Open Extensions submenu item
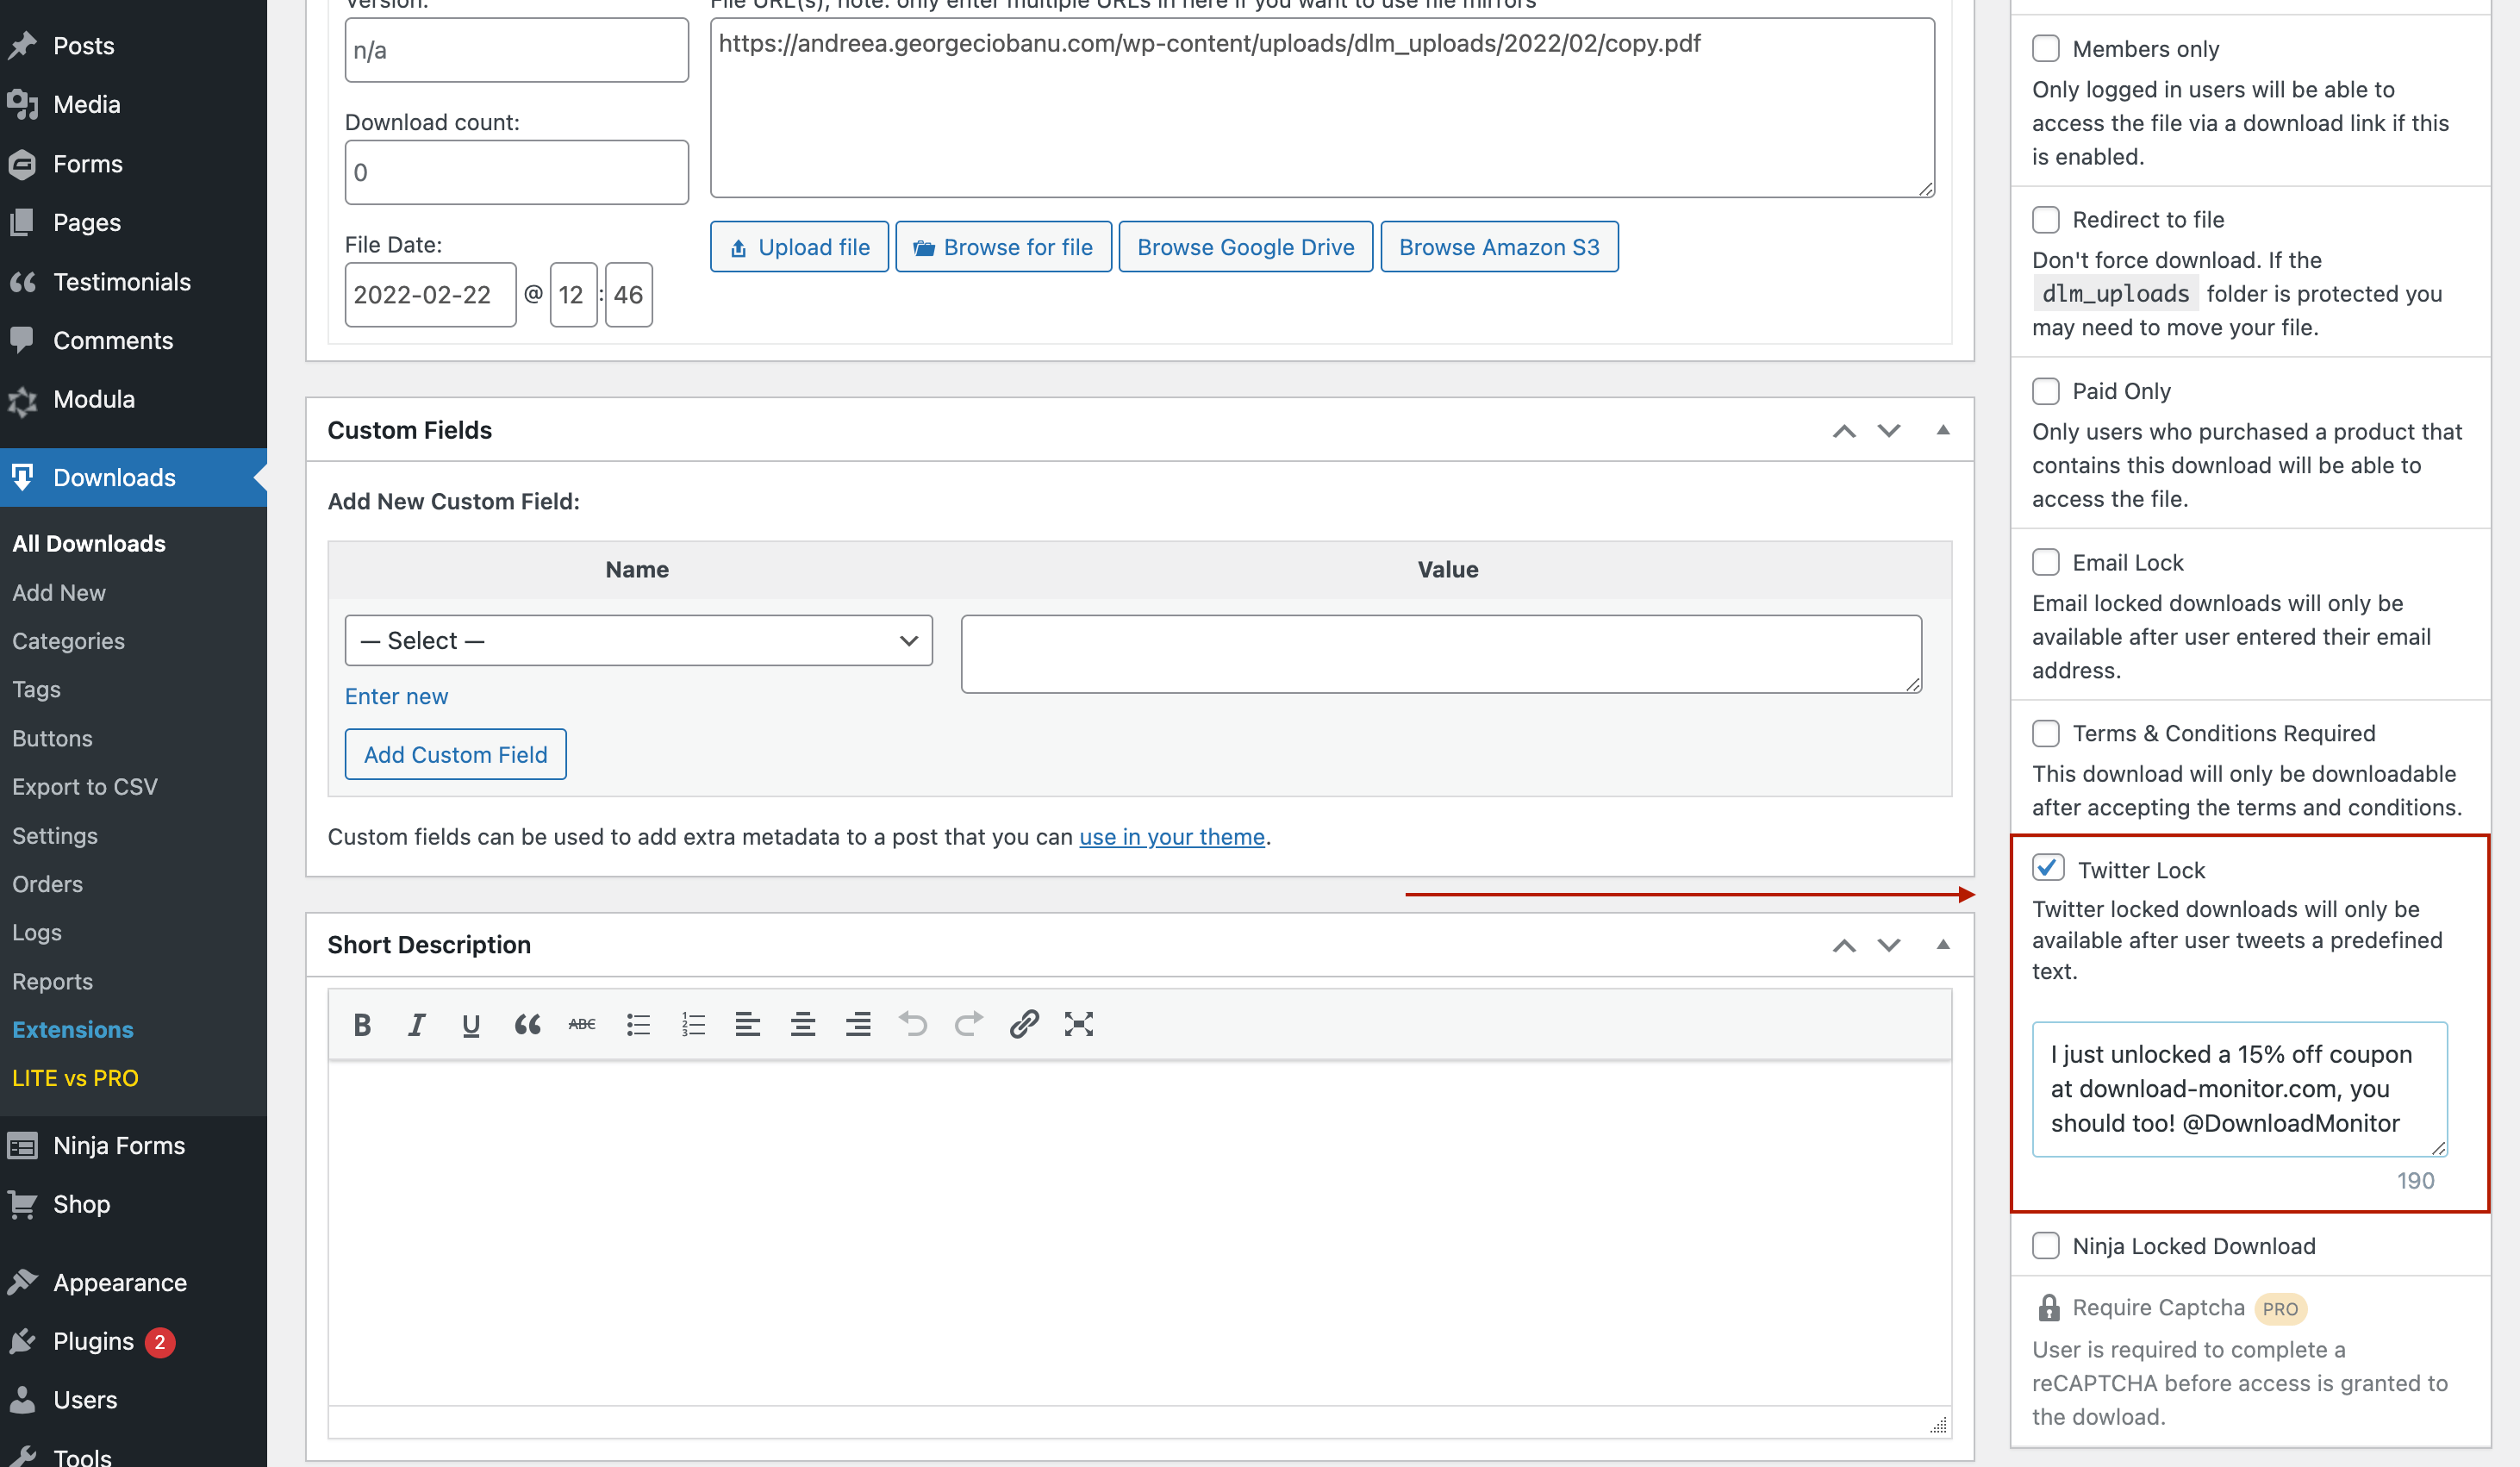 [72, 1029]
